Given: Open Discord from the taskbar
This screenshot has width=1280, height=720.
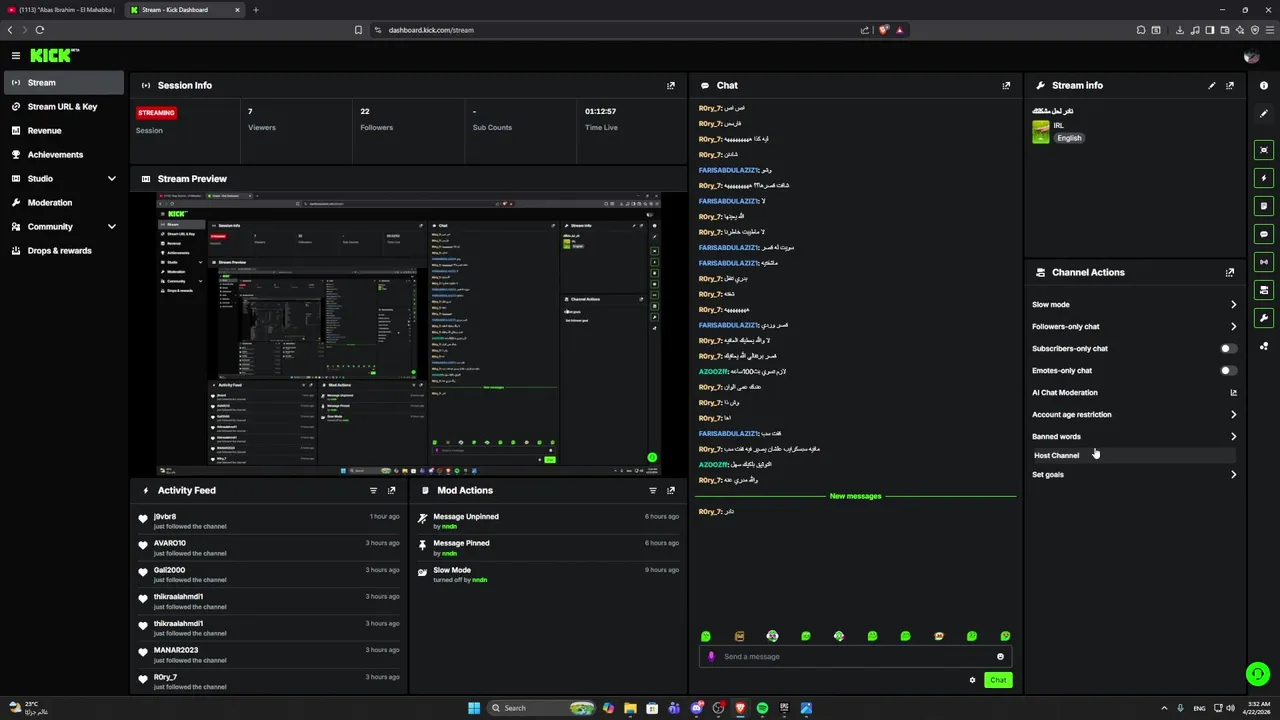Looking at the screenshot, I should (x=696, y=708).
